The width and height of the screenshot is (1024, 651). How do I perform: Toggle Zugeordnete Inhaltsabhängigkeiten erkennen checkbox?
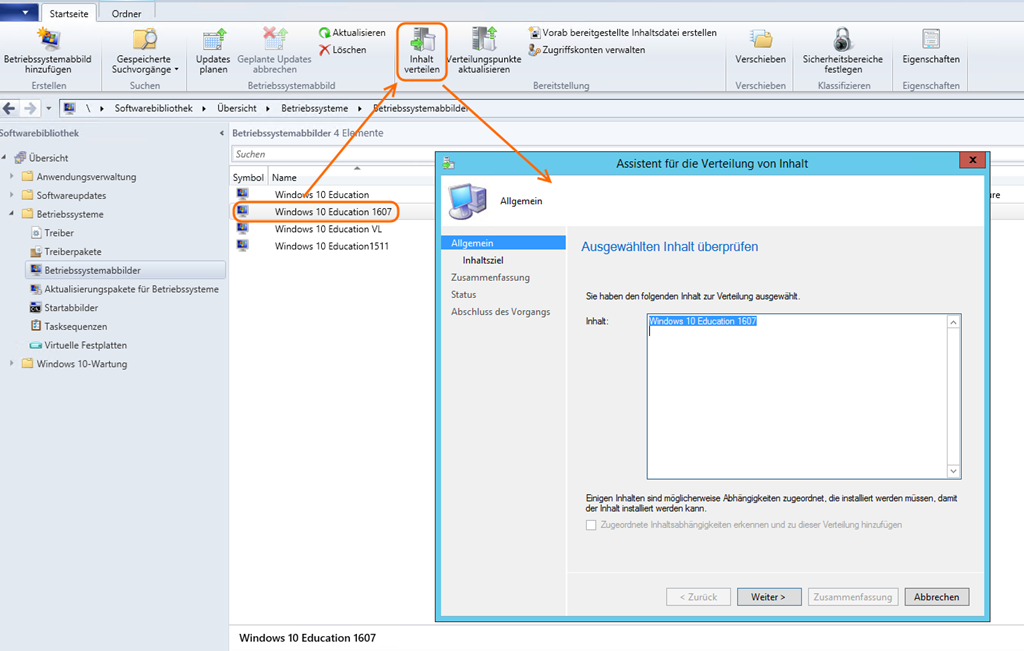pos(591,525)
